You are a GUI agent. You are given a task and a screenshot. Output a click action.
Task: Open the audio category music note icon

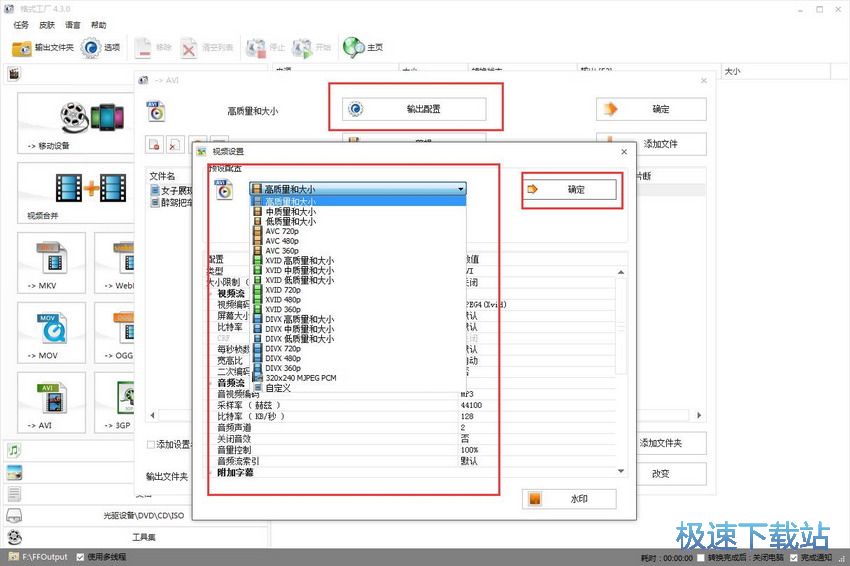(x=14, y=450)
